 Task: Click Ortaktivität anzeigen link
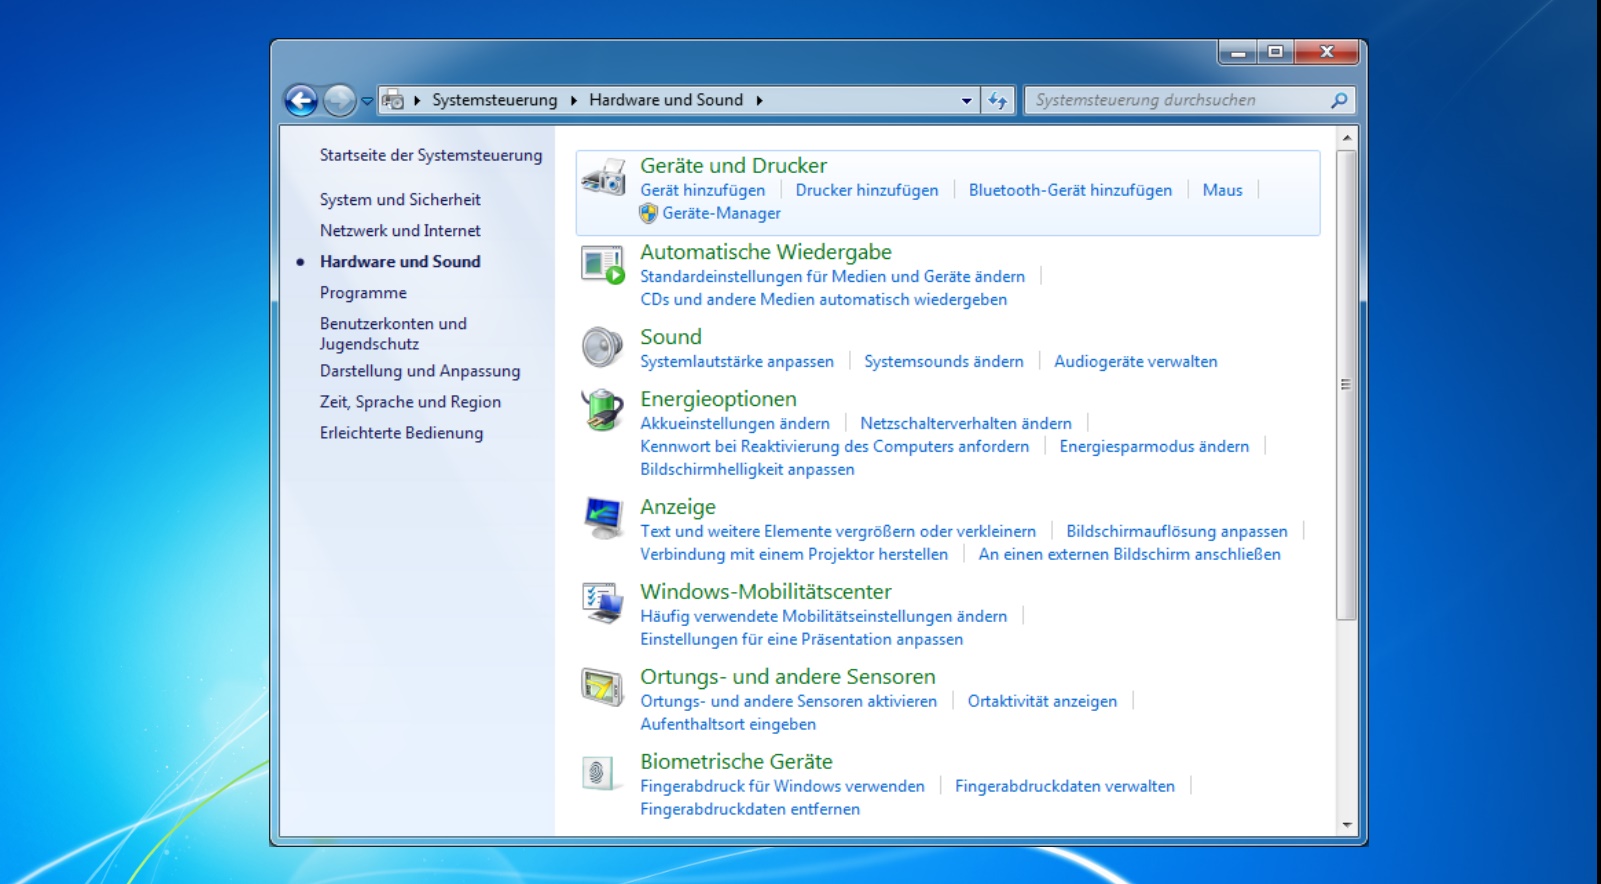[x=1042, y=701]
